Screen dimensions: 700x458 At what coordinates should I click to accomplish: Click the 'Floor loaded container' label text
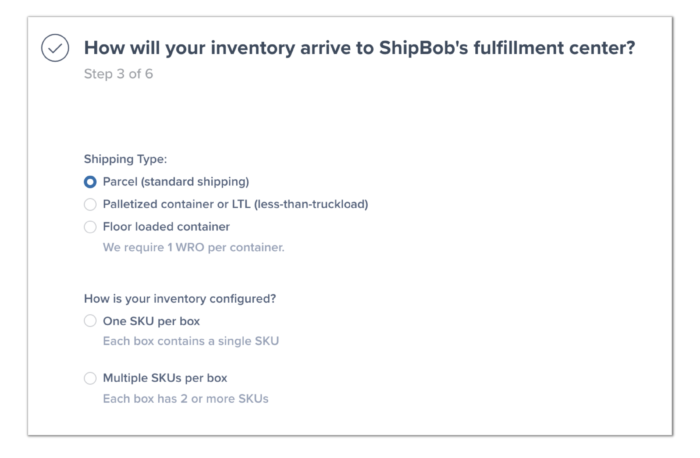[166, 227]
